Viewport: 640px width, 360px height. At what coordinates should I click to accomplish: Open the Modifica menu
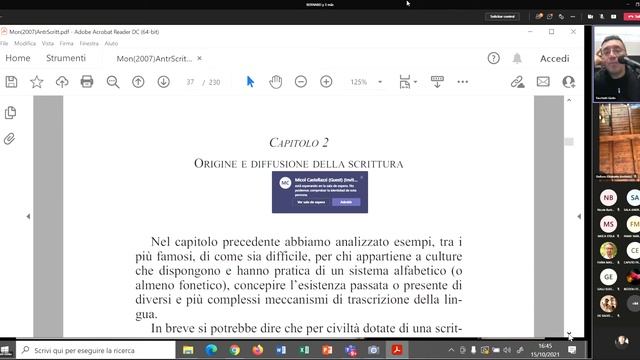click(x=25, y=43)
